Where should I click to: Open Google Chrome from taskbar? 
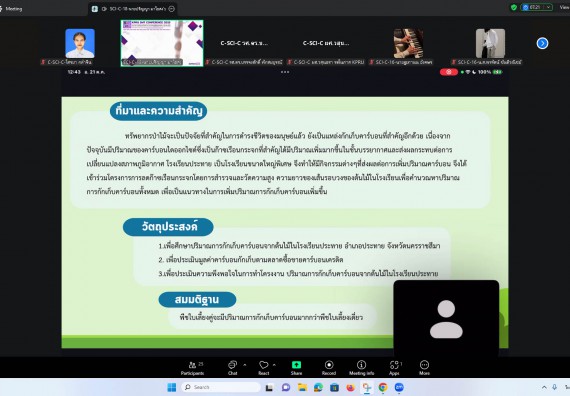coord(383,388)
